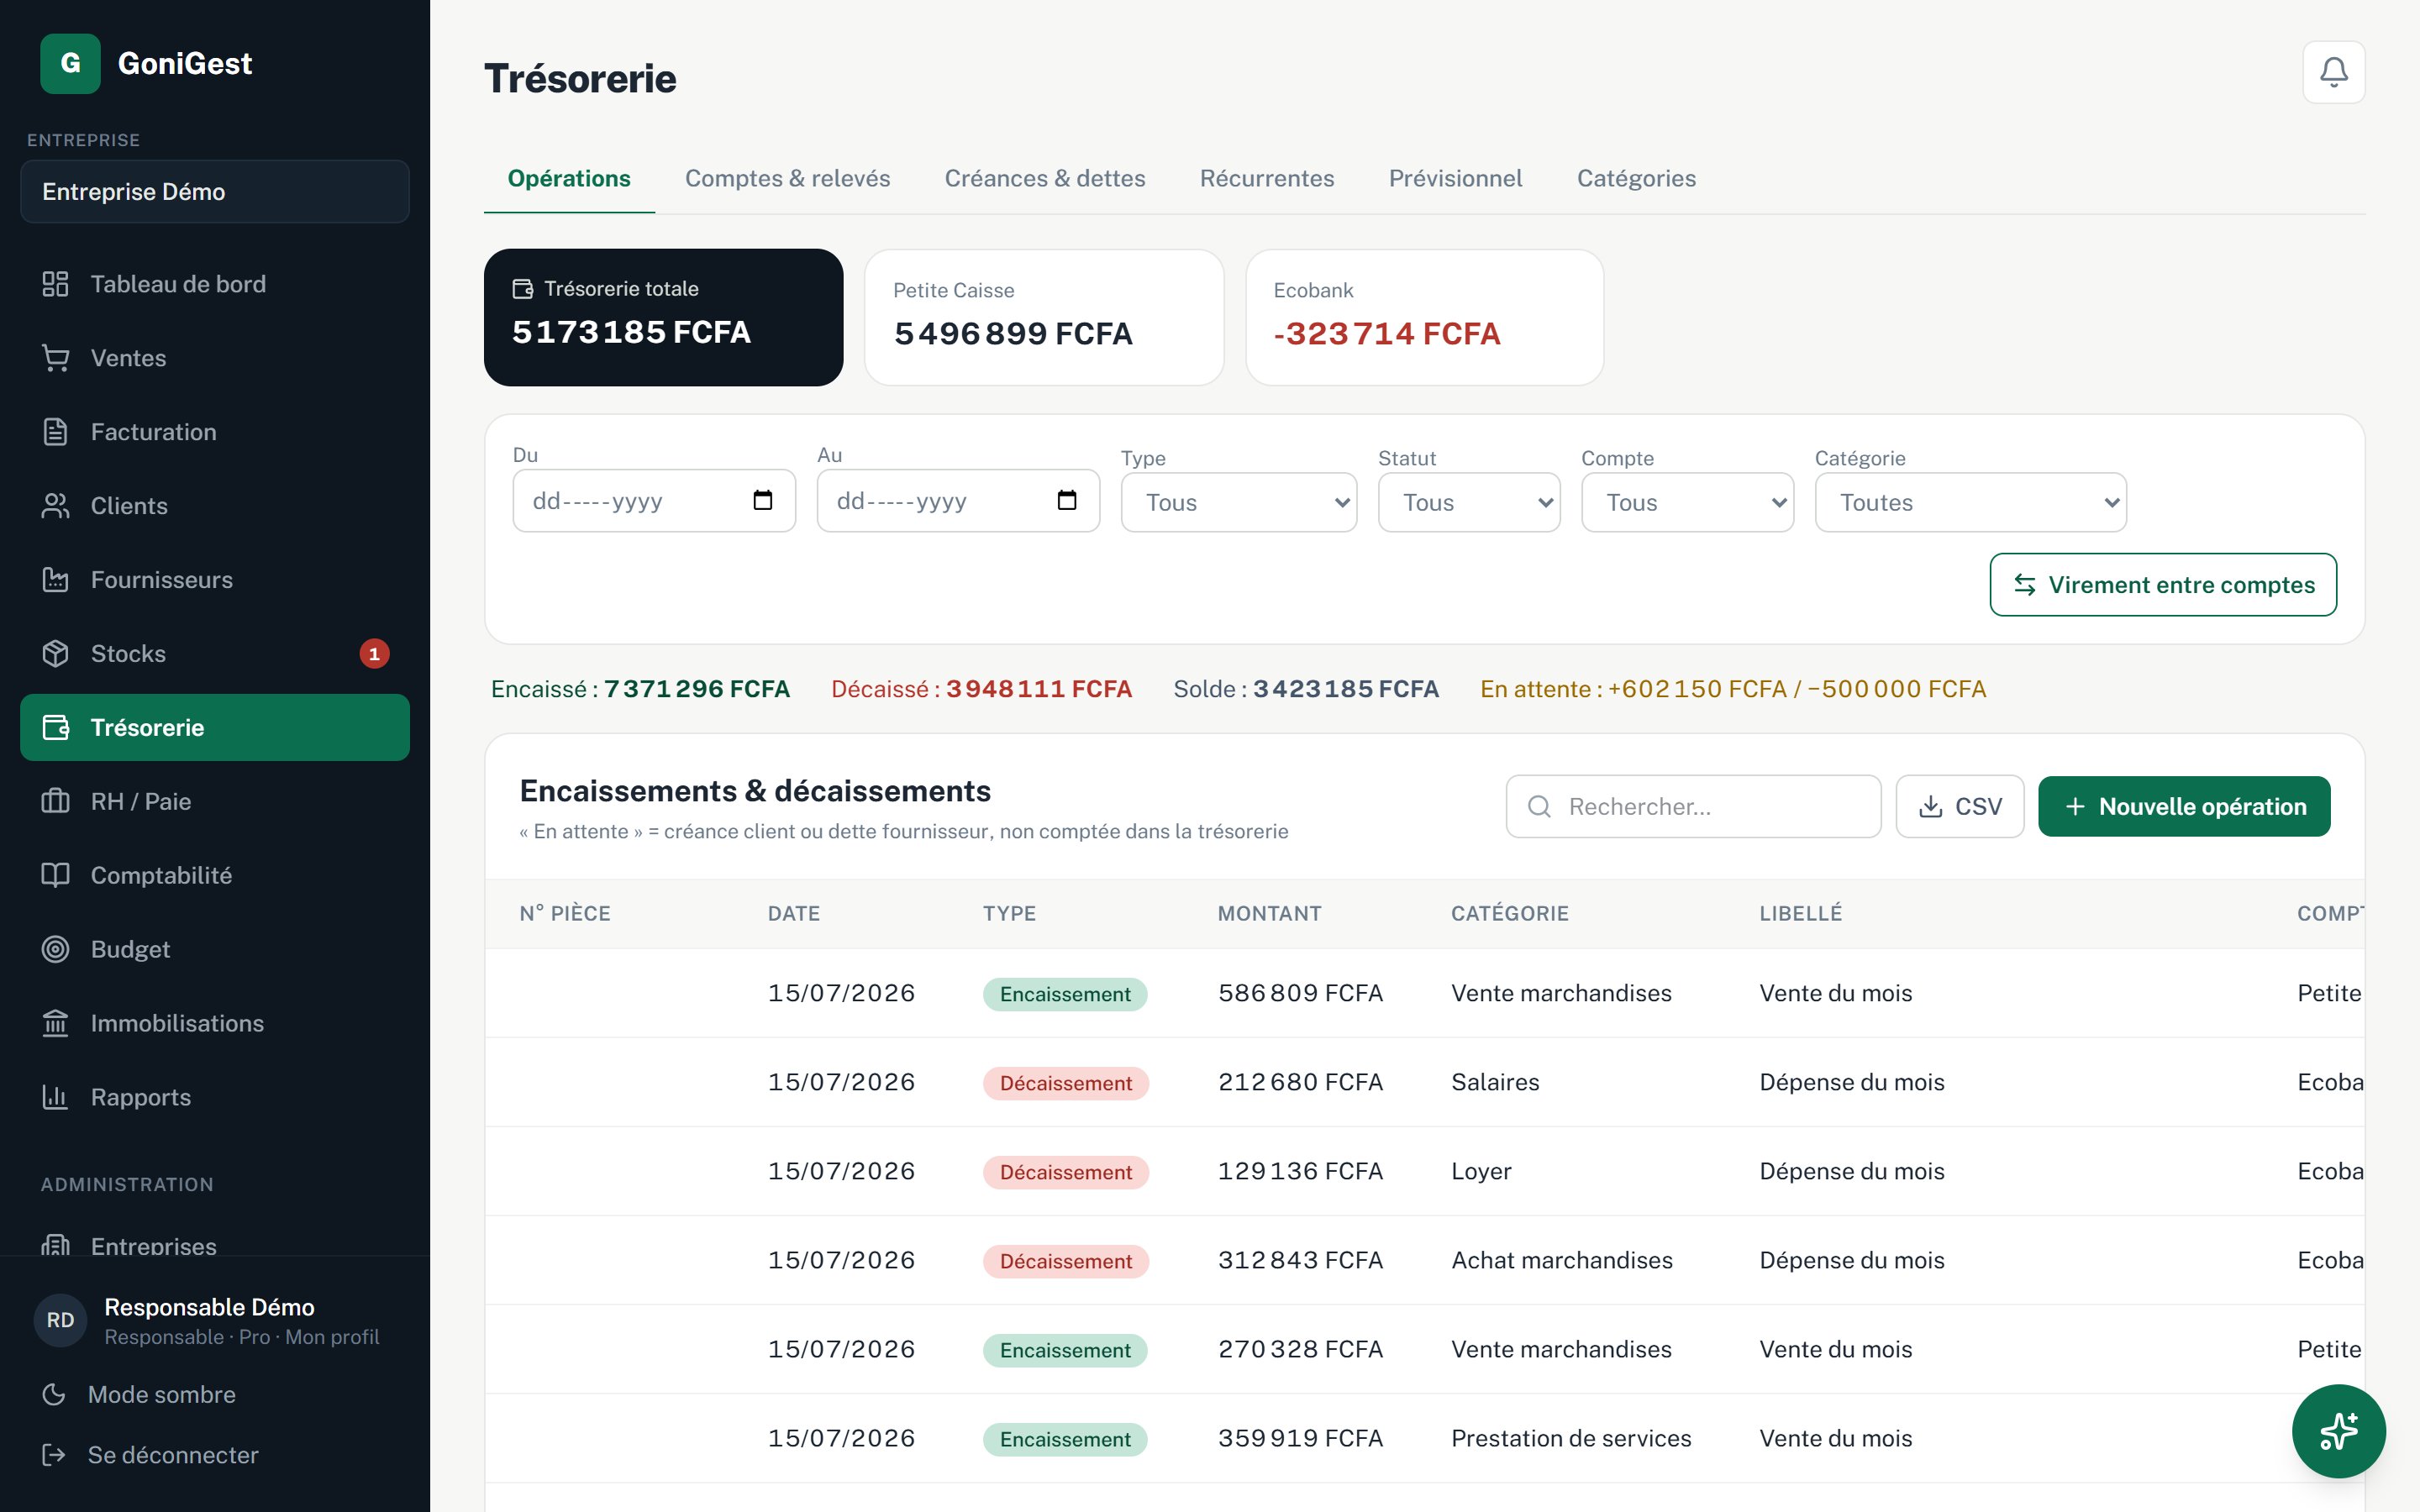Click the CATÉGORIE column header
The width and height of the screenshot is (2420, 1512).
tap(1510, 913)
